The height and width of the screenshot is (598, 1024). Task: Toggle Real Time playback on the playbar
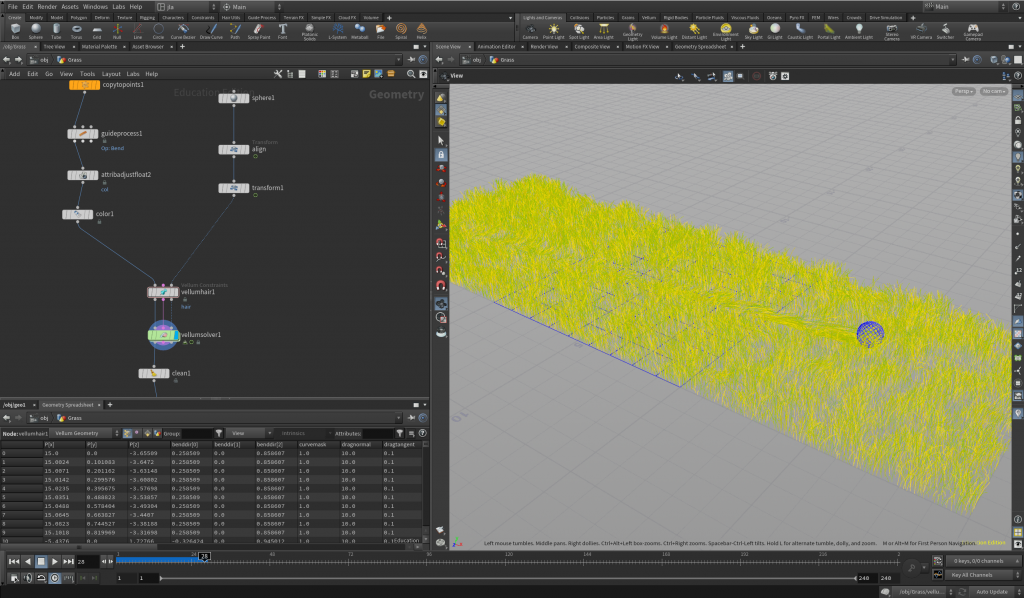pos(55,578)
